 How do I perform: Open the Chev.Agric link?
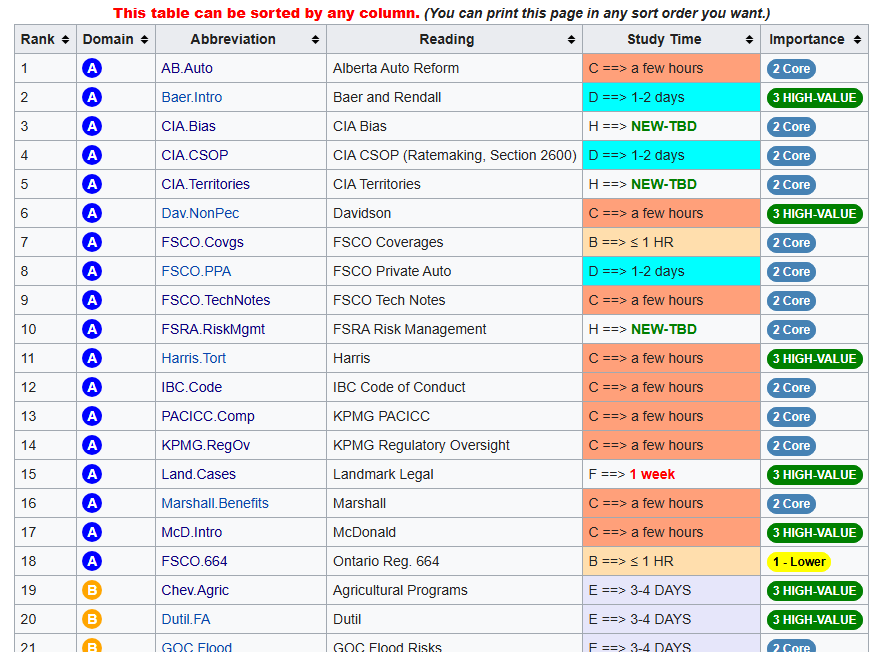pyautogui.click(x=195, y=591)
